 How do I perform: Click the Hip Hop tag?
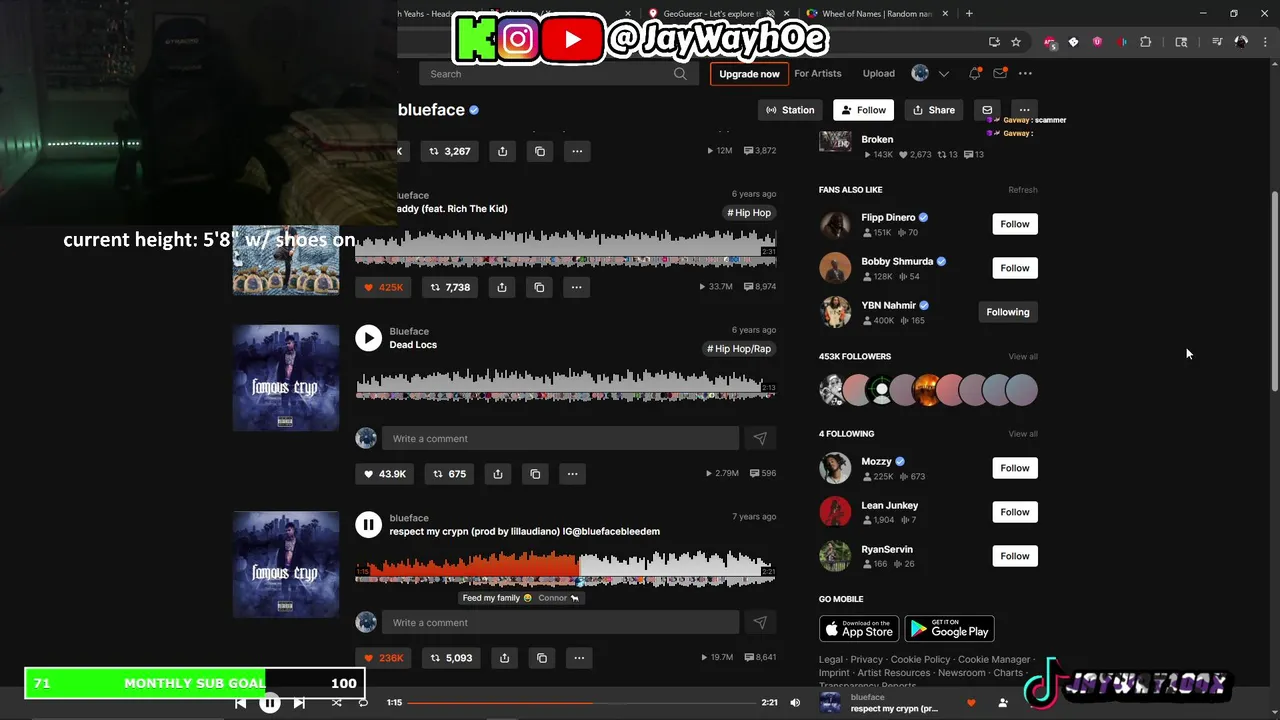click(749, 213)
